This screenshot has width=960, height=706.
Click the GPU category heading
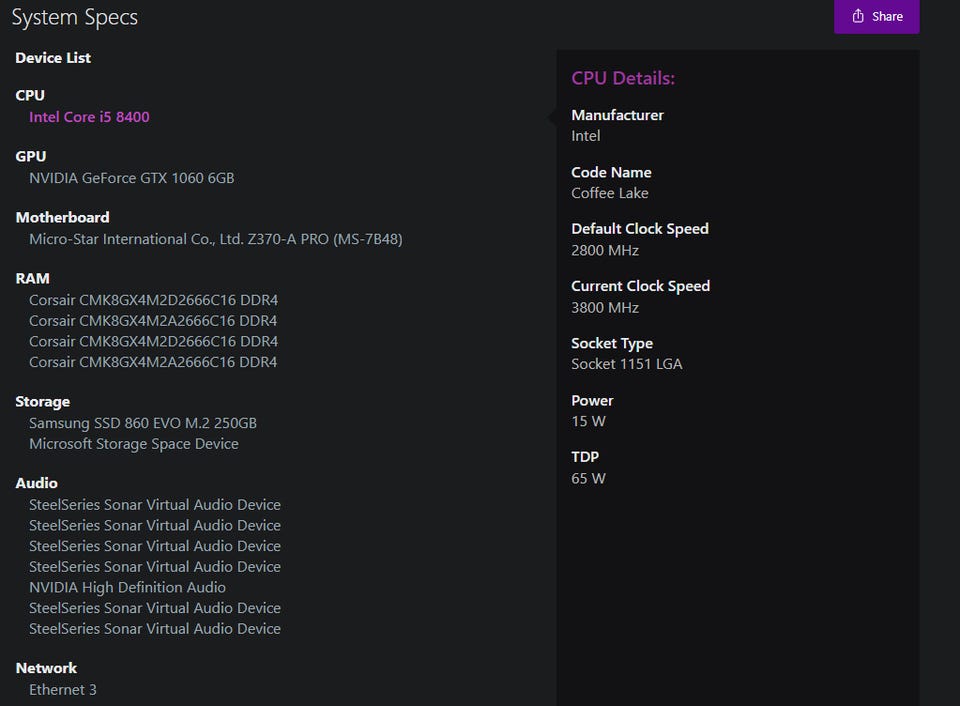30,156
